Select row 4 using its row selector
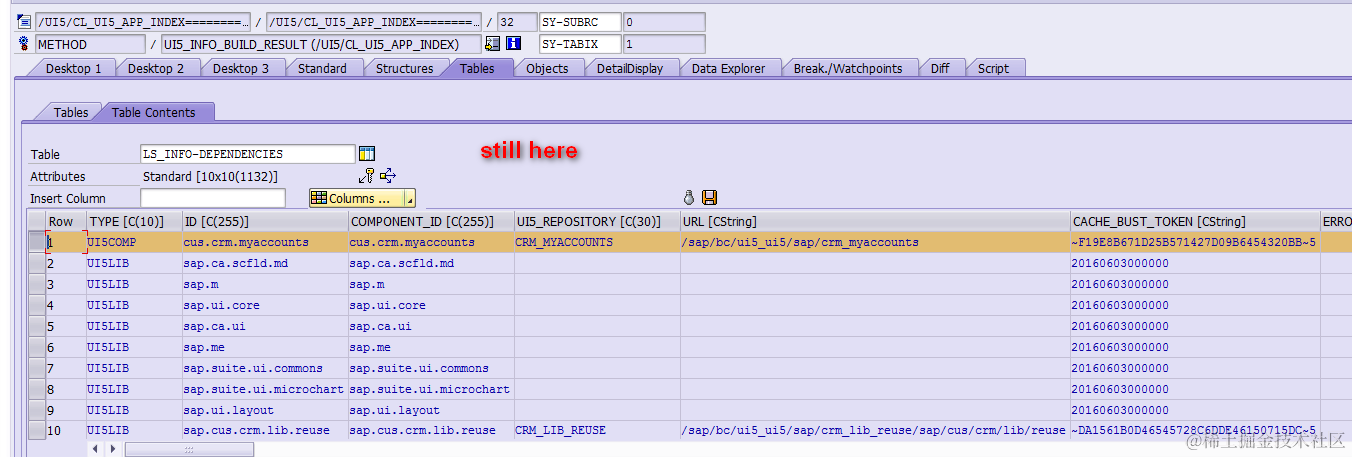Screen dimensions: 1352x457 (x=36, y=305)
